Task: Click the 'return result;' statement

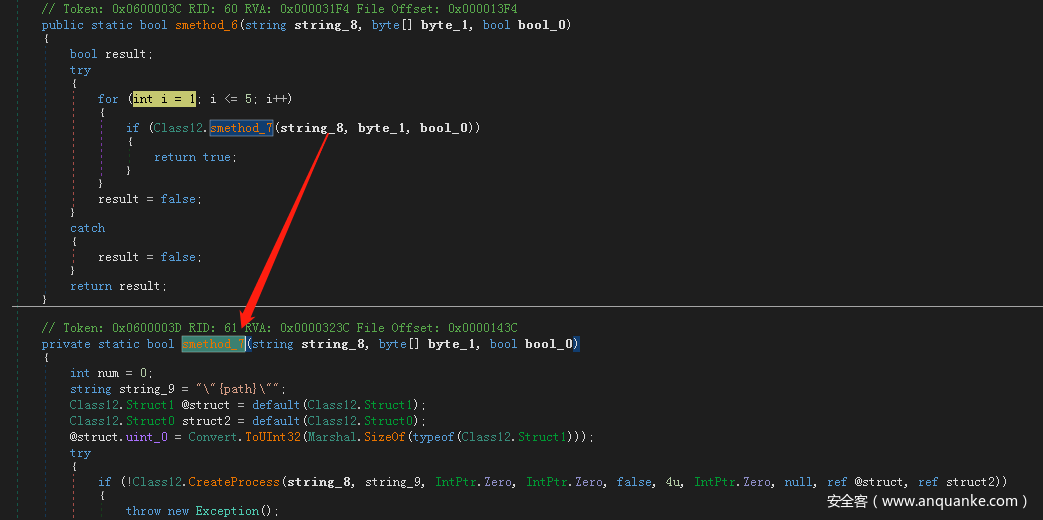Action: 118,286
